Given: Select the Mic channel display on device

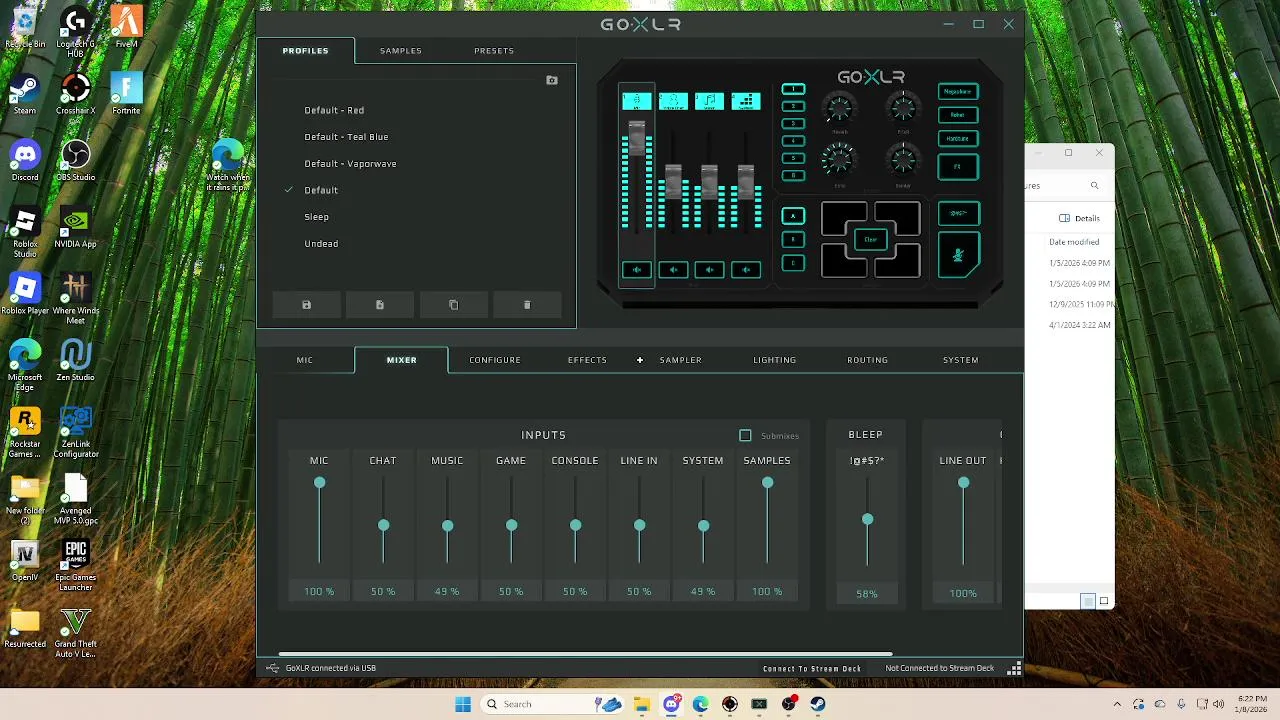Looking at the screenshot, I should [636, 101].
